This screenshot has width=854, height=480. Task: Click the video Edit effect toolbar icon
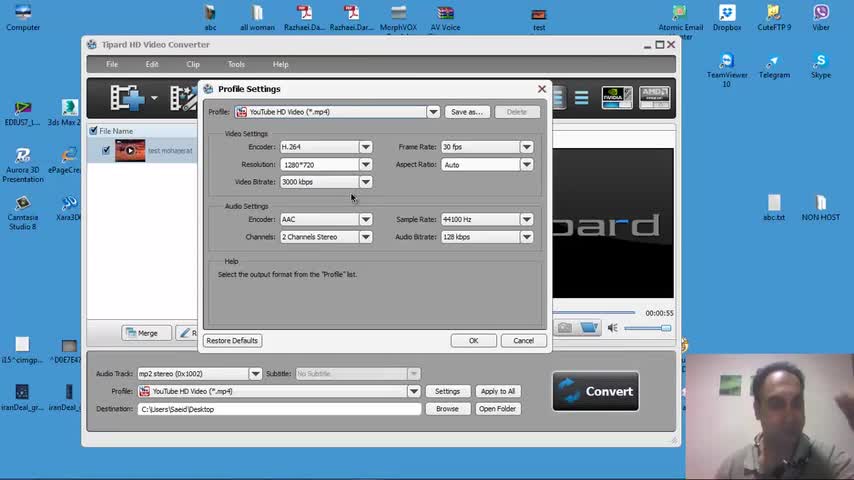pyautogui.click(x=184, y=98)
